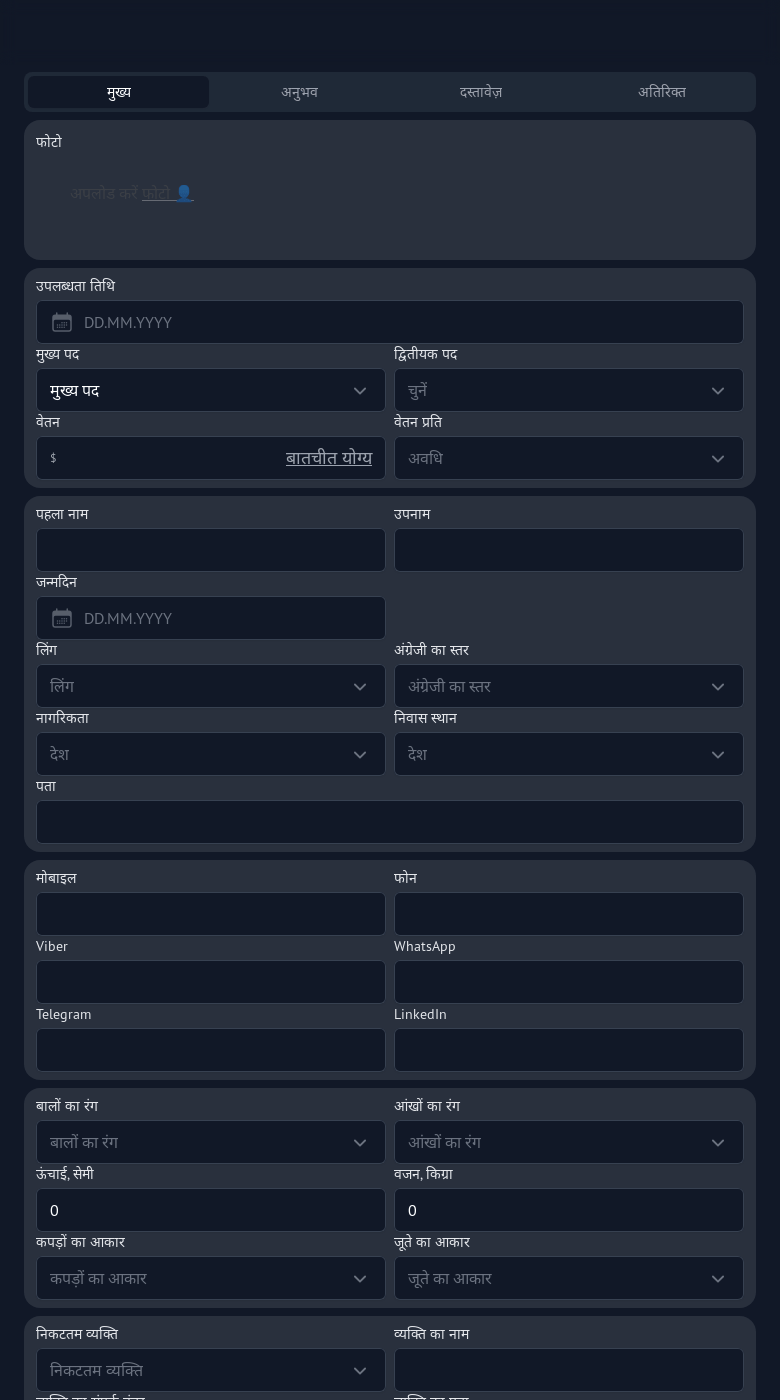Focus the WhatsApp input field

(x=568, y=983)
